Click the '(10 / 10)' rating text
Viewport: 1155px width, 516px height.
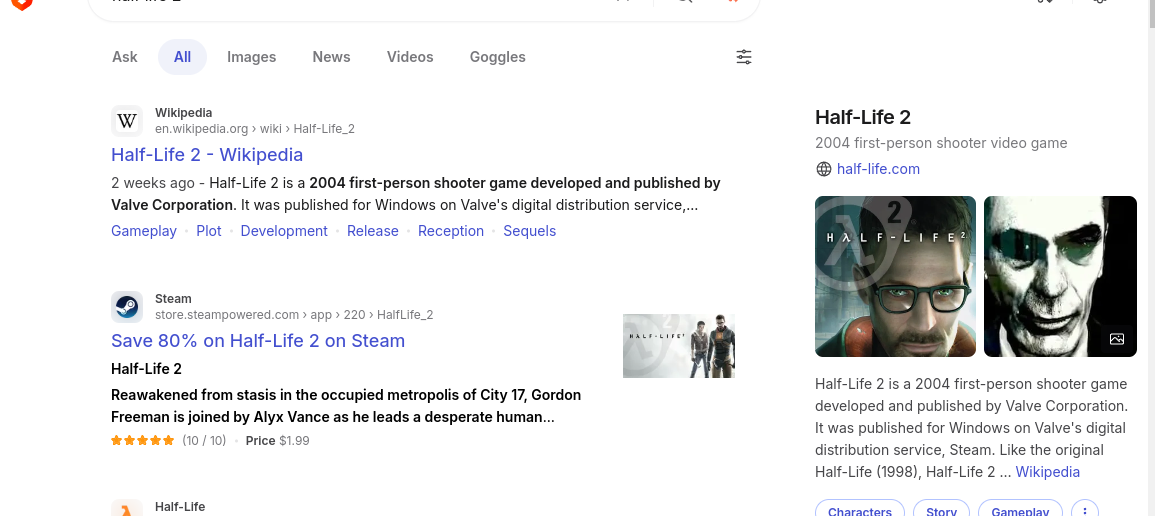pyautogui.click(x=204, y=441)
